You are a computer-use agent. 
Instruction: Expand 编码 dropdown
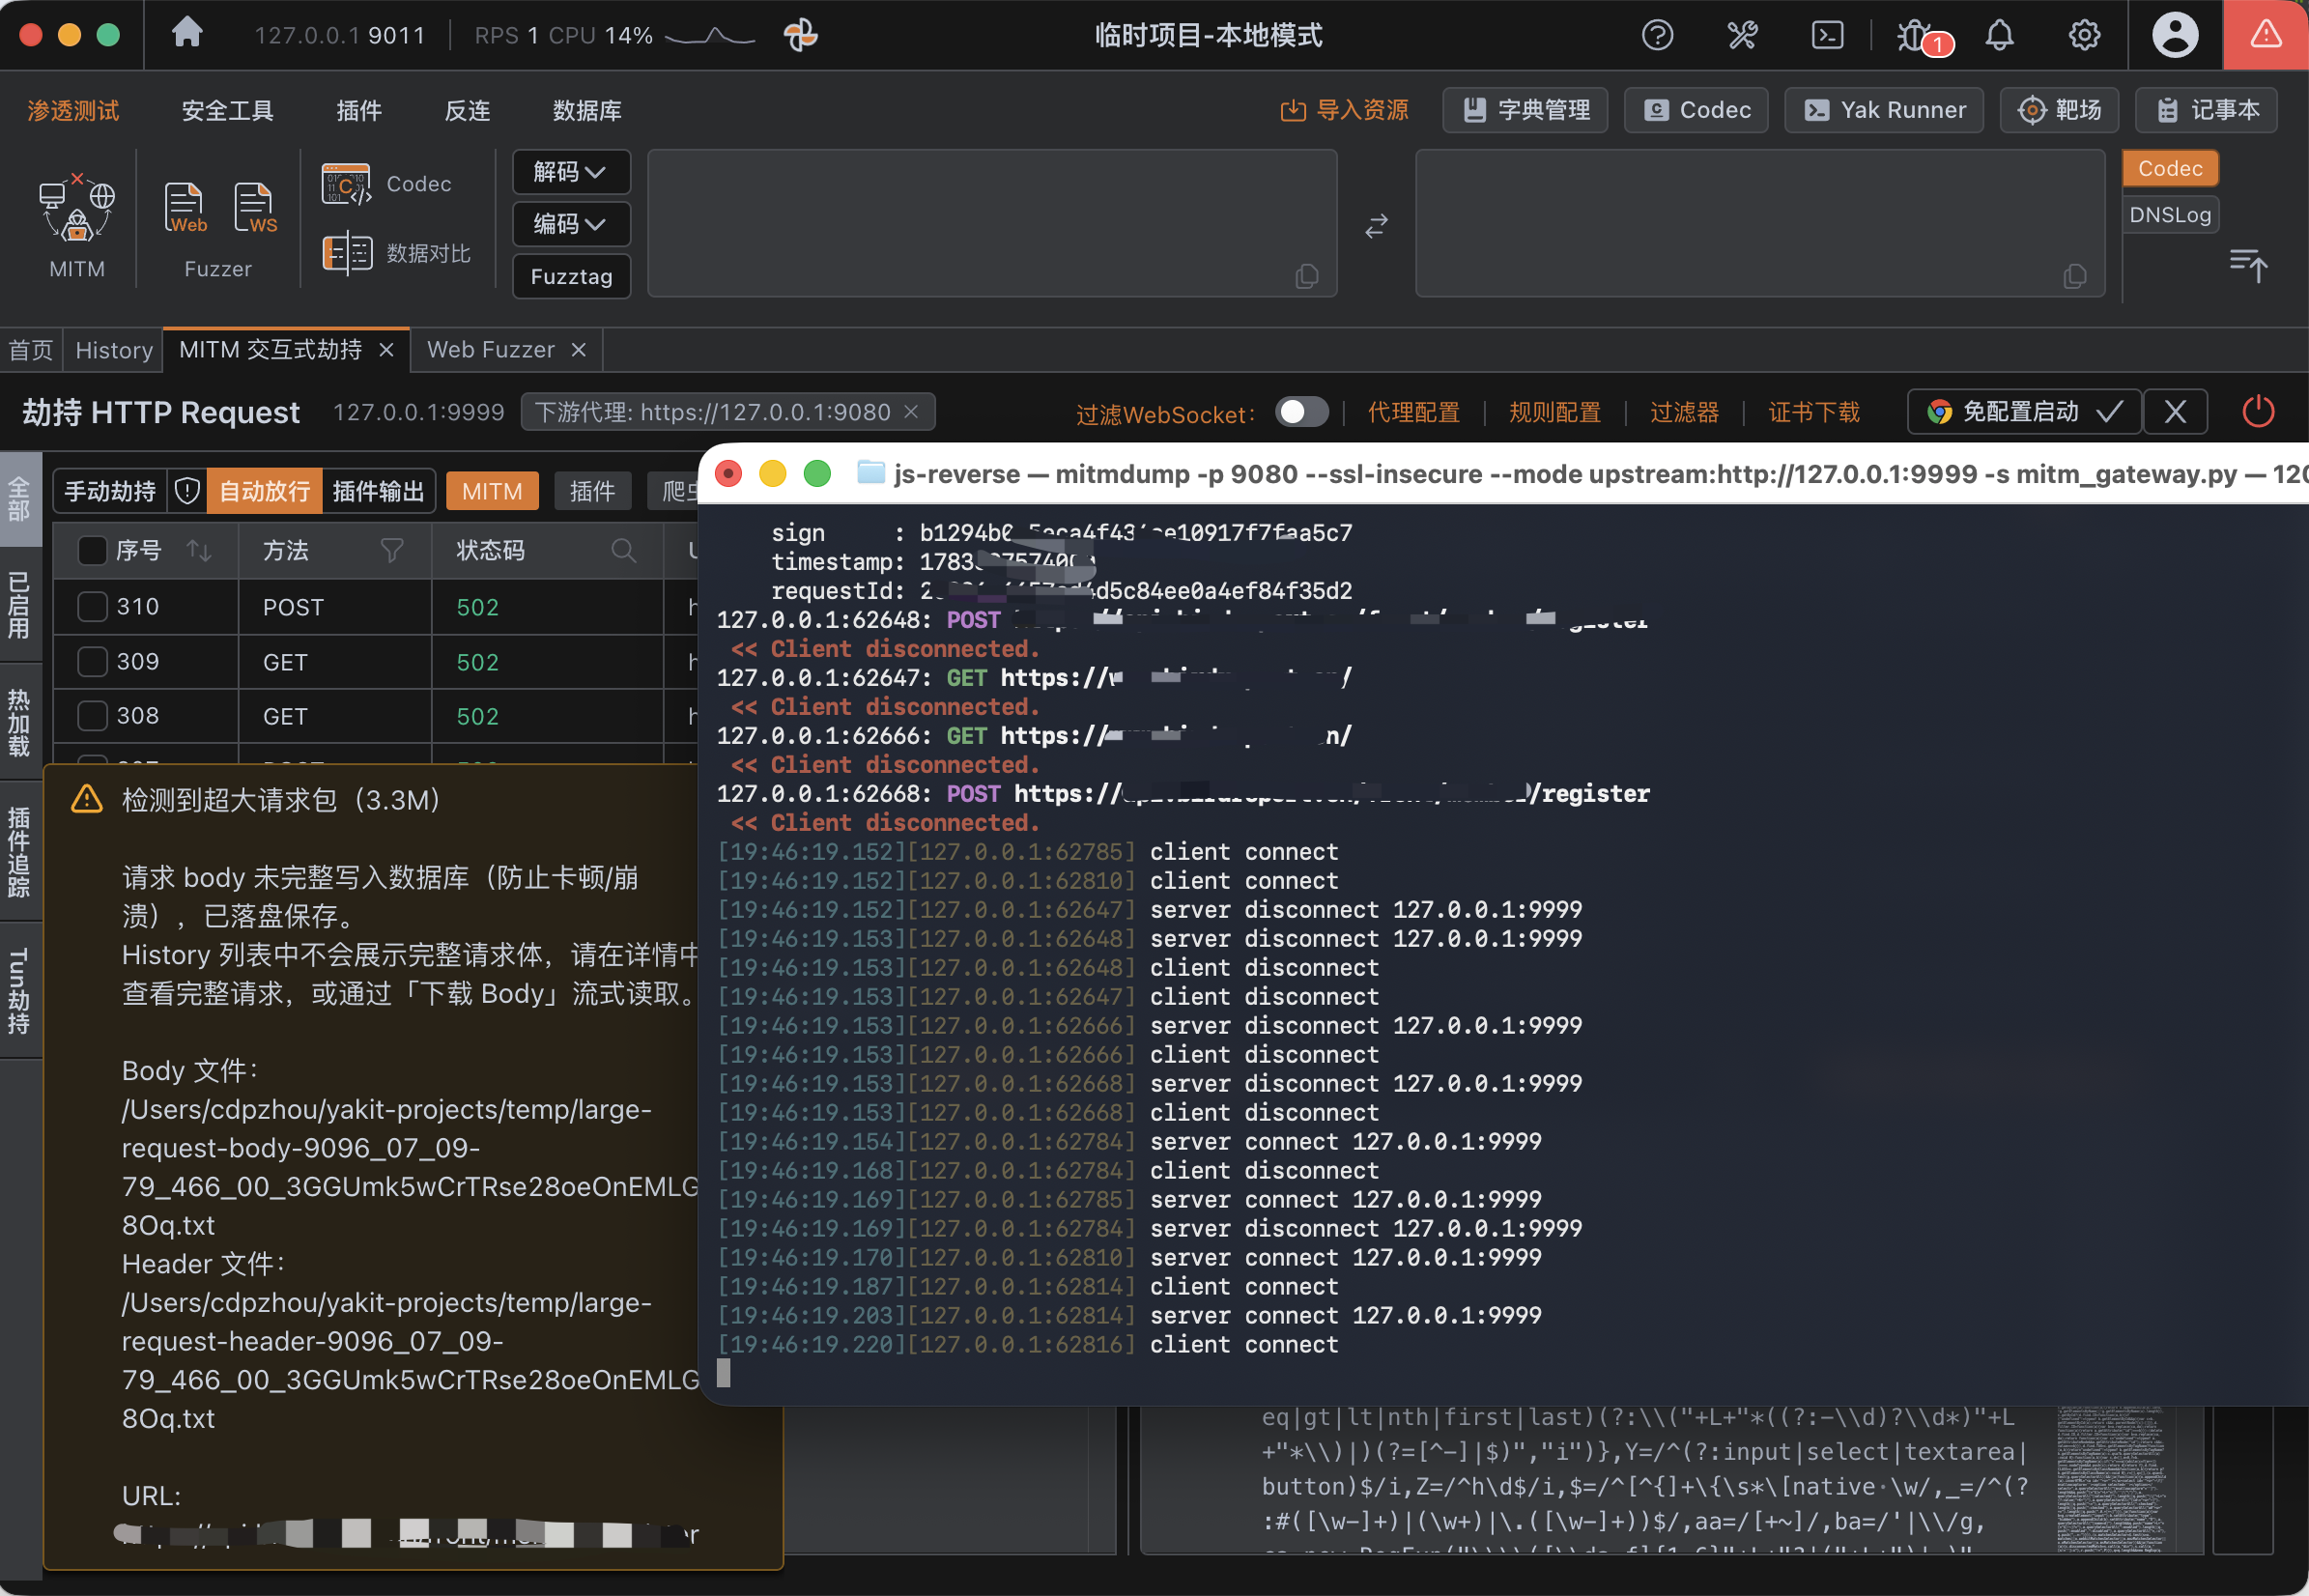(571, 224)
